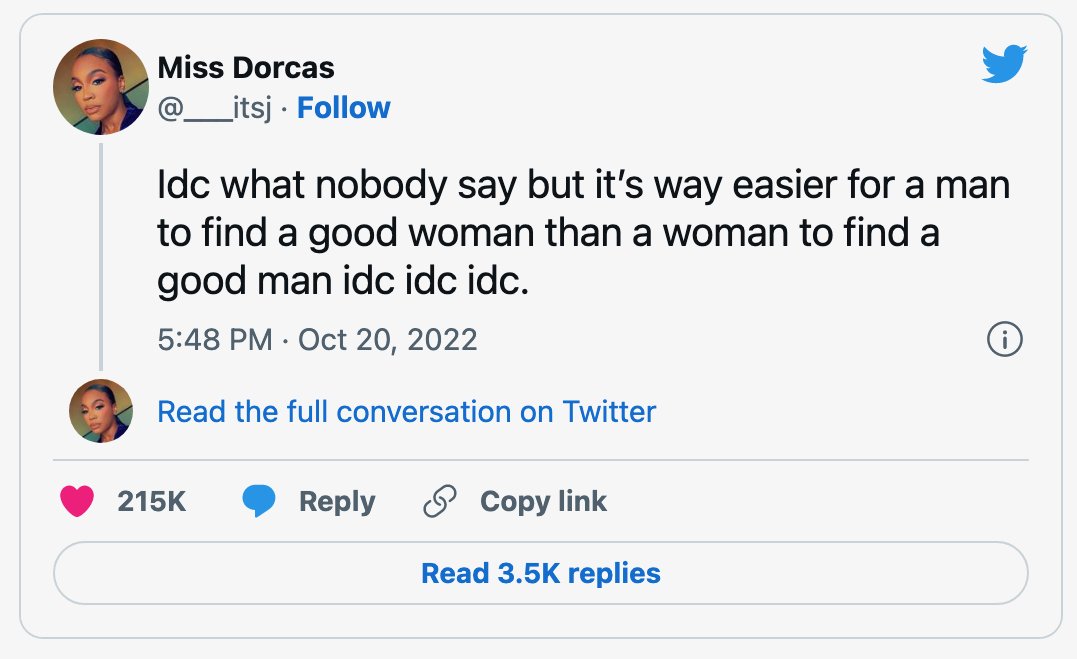Click the small avatar beside conversation link
This screenshot has height=659, width=1077.
click(x=101, y=411)
